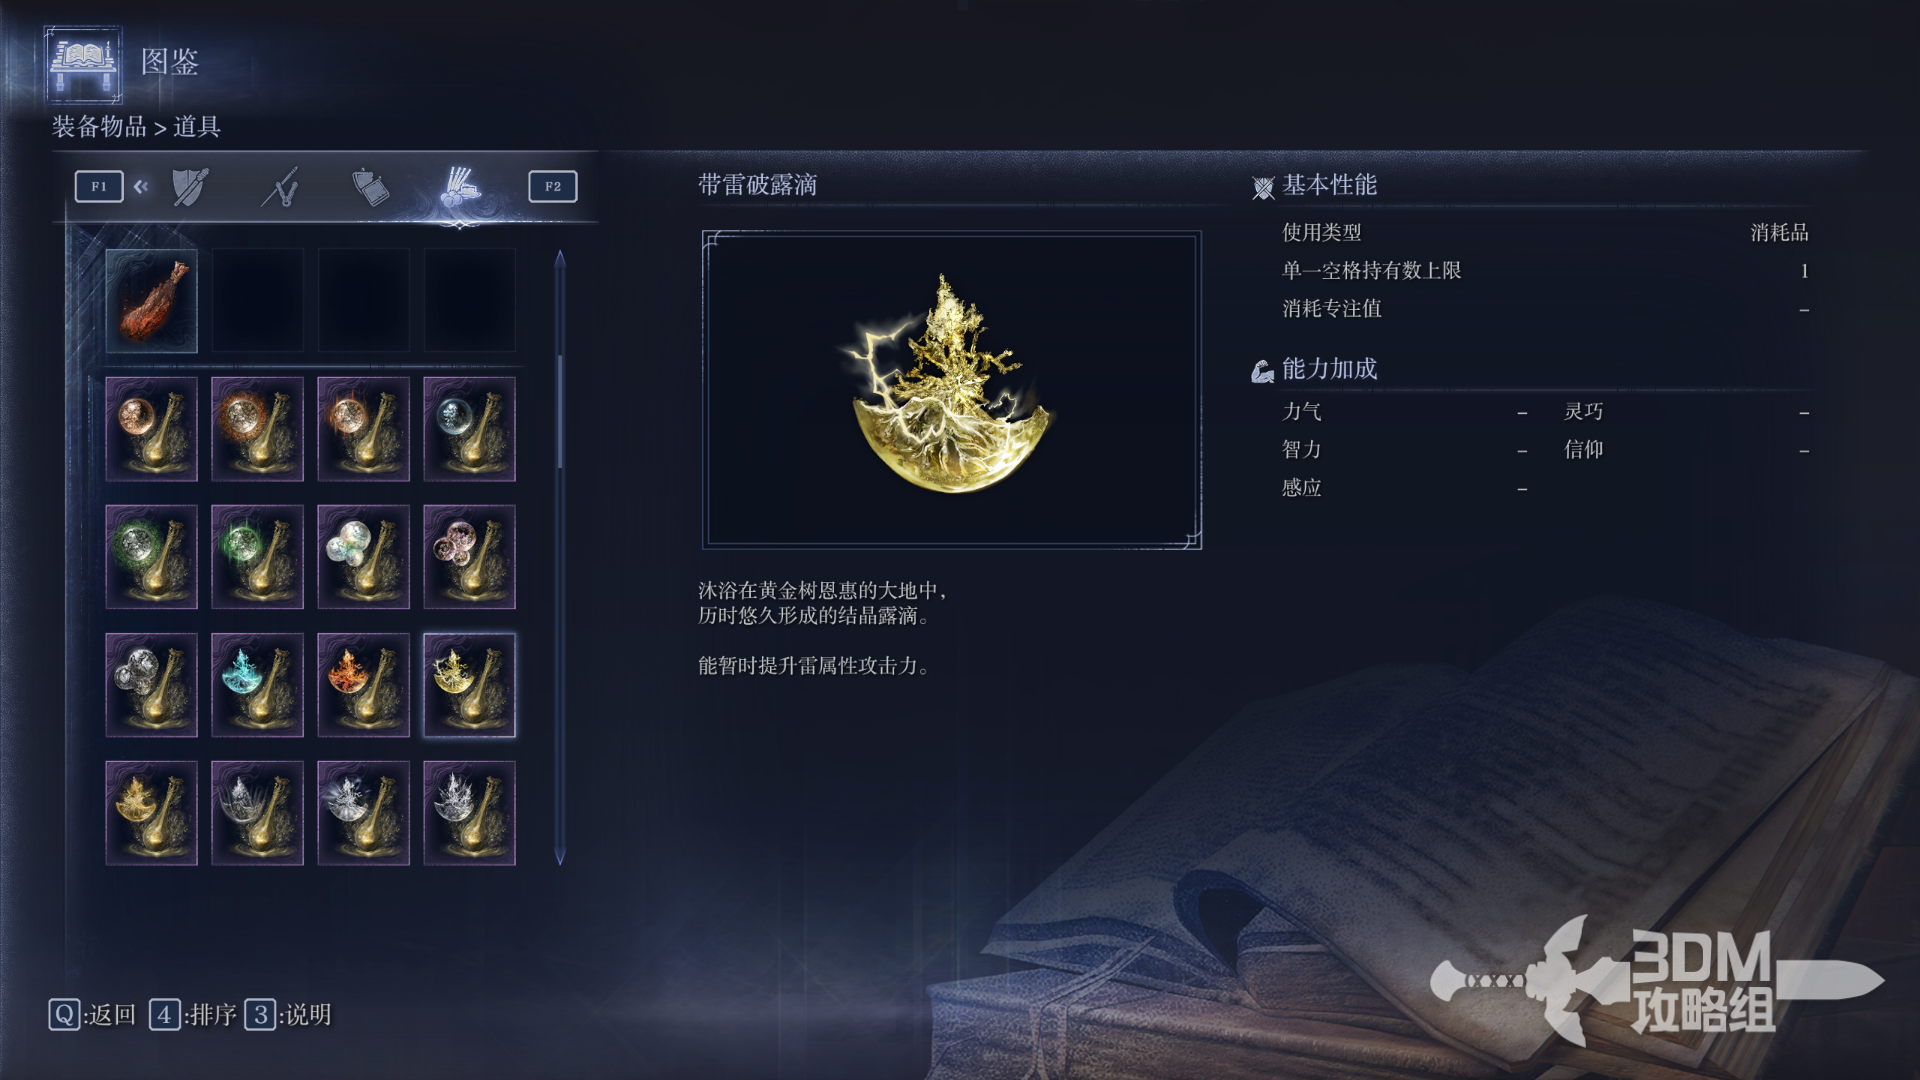
Task: Switch to the weapons sword category tab
Action: (x=281, y=187)
